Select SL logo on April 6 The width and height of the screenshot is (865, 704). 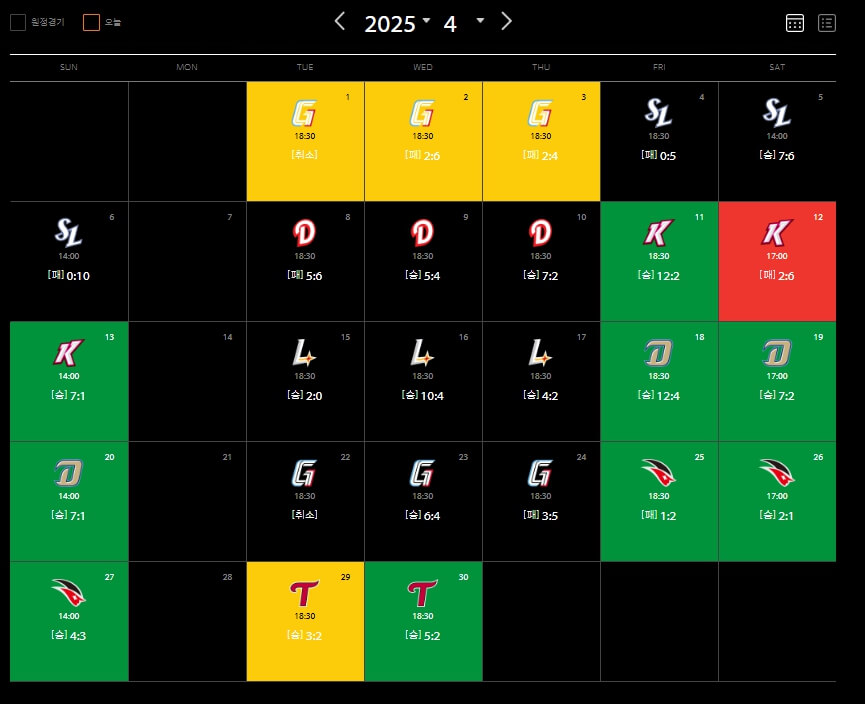pos(68,232)
